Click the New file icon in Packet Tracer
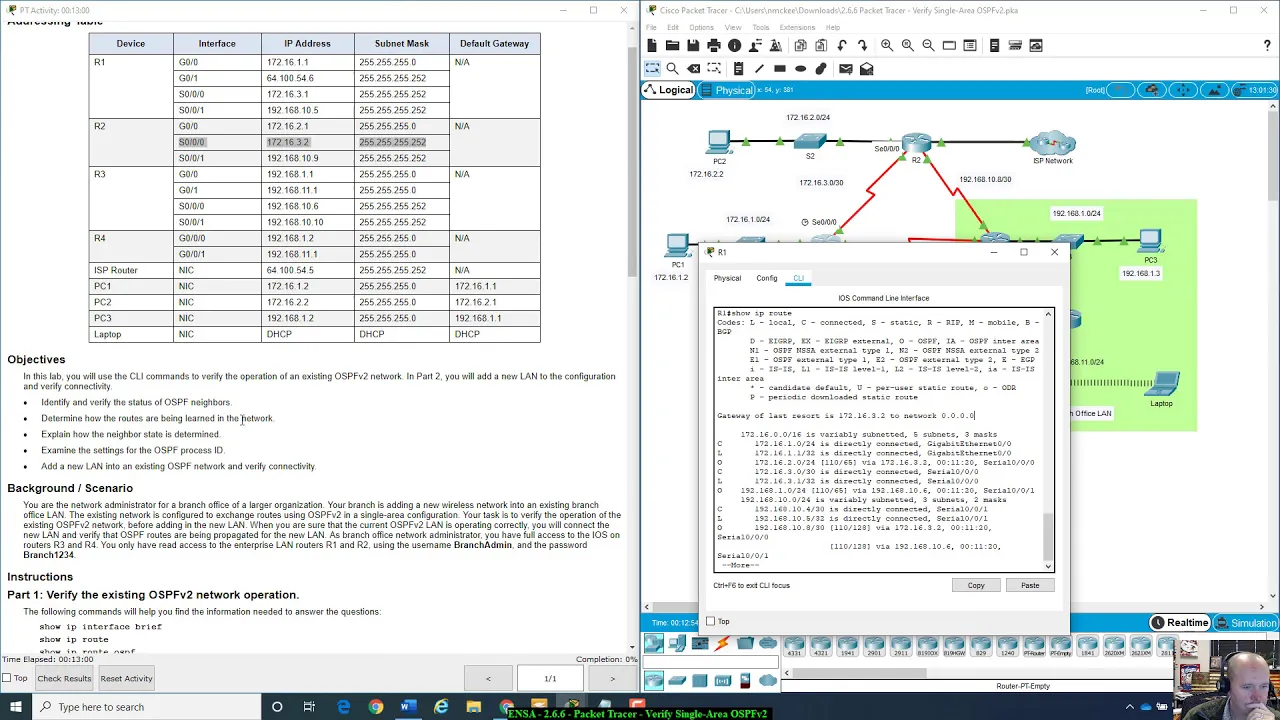 pyautogui.click(x=652, y=46)
